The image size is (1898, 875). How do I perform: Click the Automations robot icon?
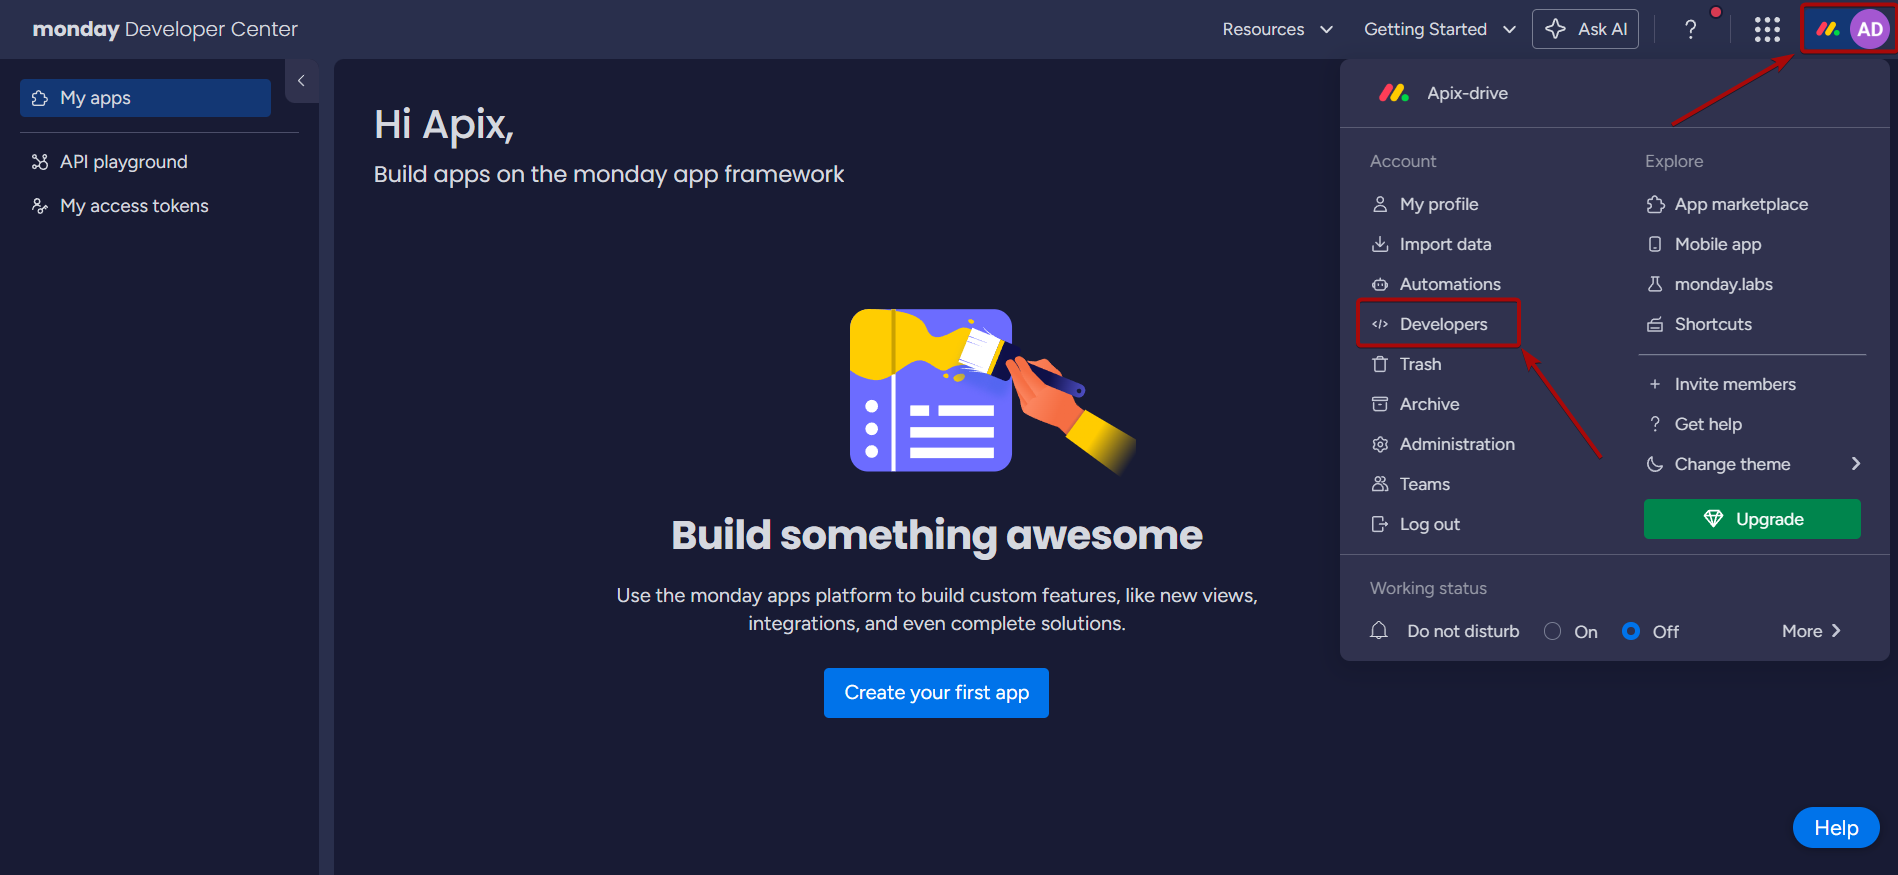click(x=1380, y=284)
